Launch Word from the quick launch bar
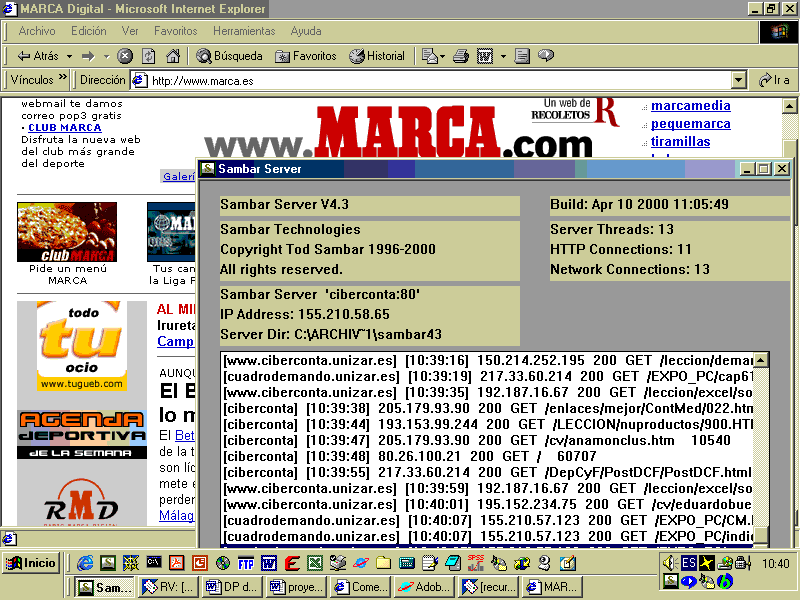Screen dimensions: 800x600 coord(269,563)
